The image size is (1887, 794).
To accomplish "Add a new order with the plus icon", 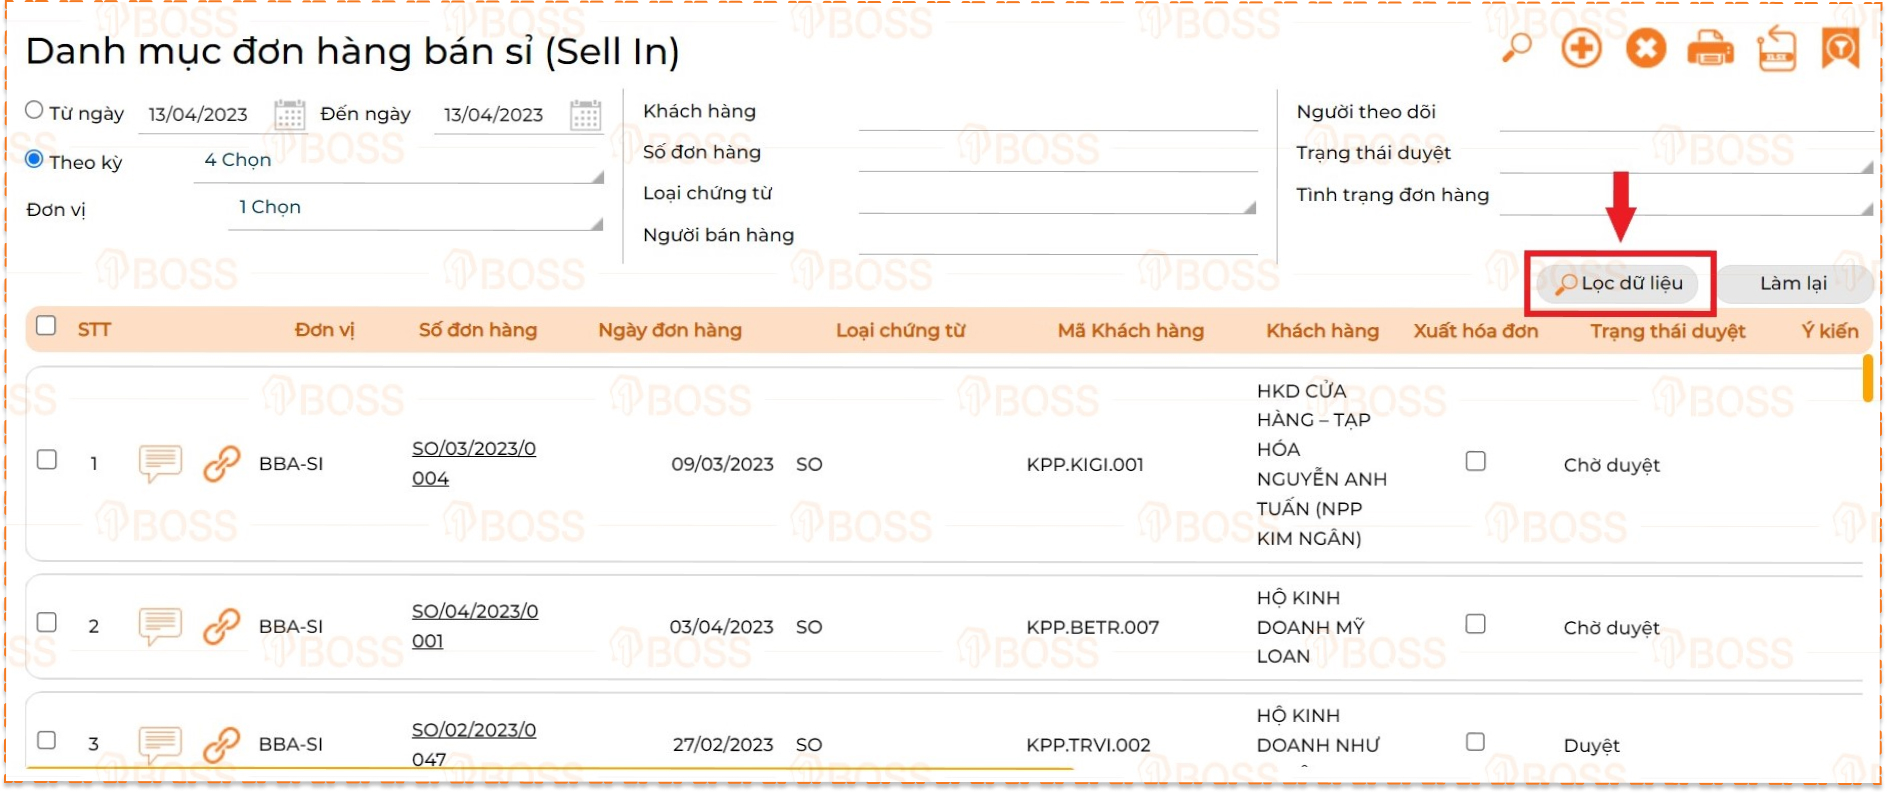I will [x=1581, y=48].
